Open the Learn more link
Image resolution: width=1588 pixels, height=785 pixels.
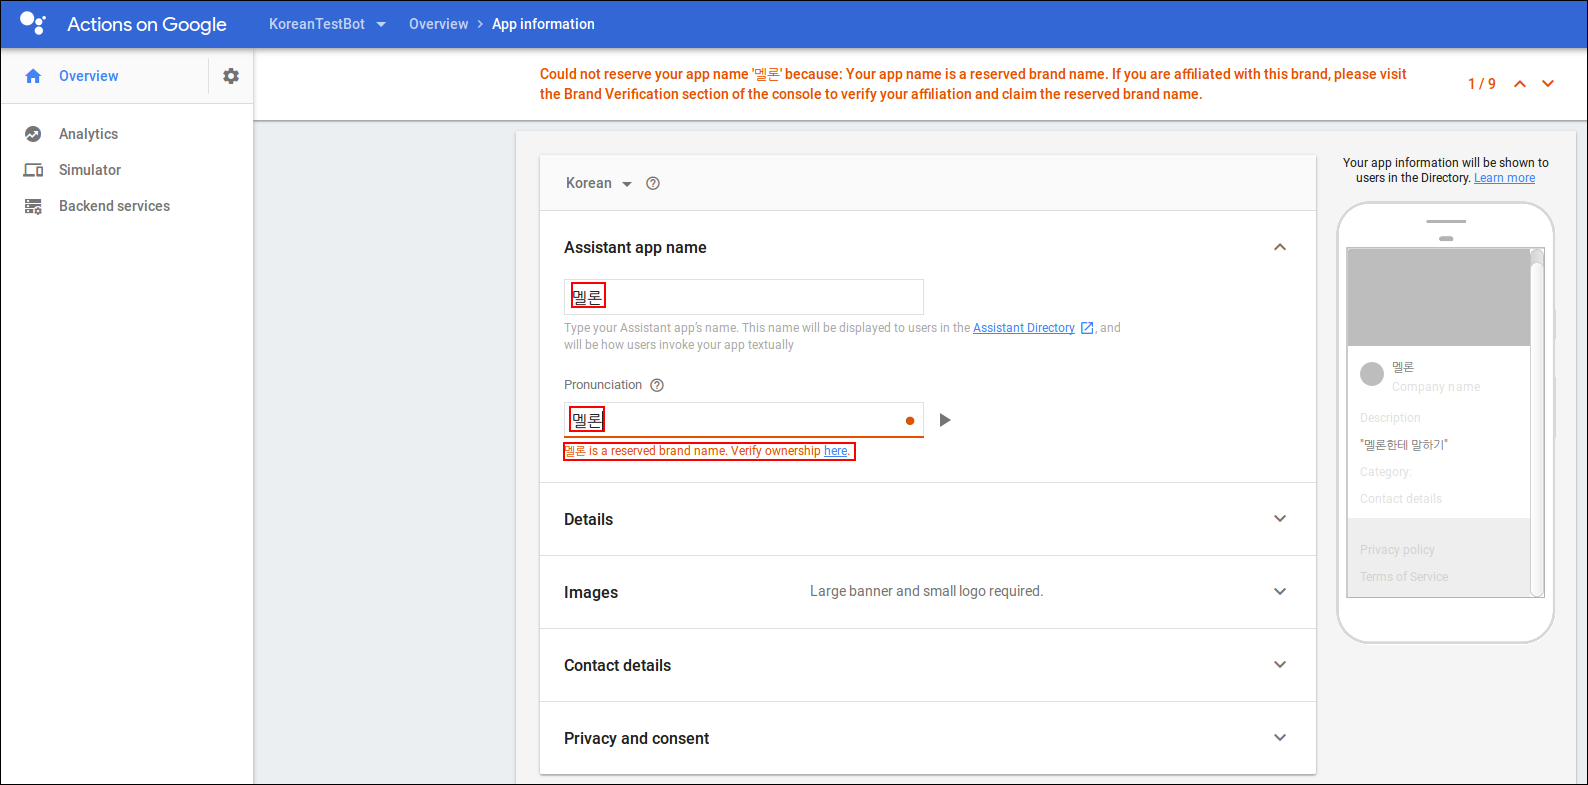1504,178
